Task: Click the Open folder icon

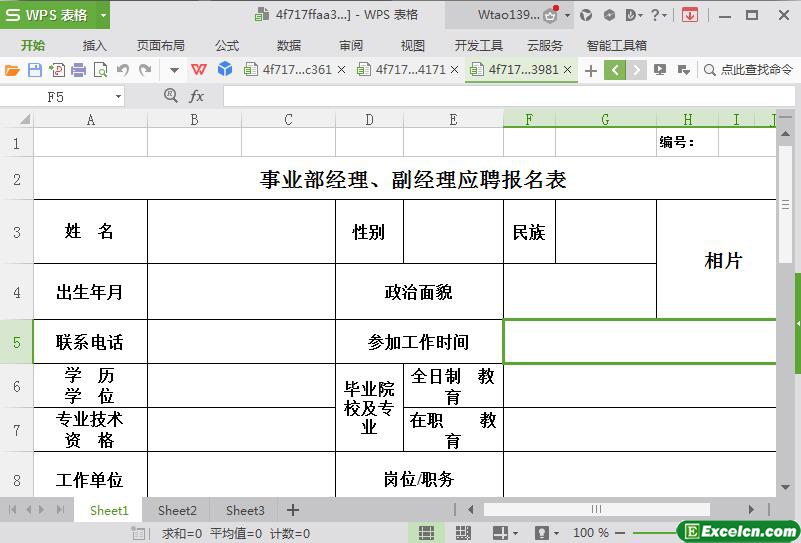Action: coord(12,70)
